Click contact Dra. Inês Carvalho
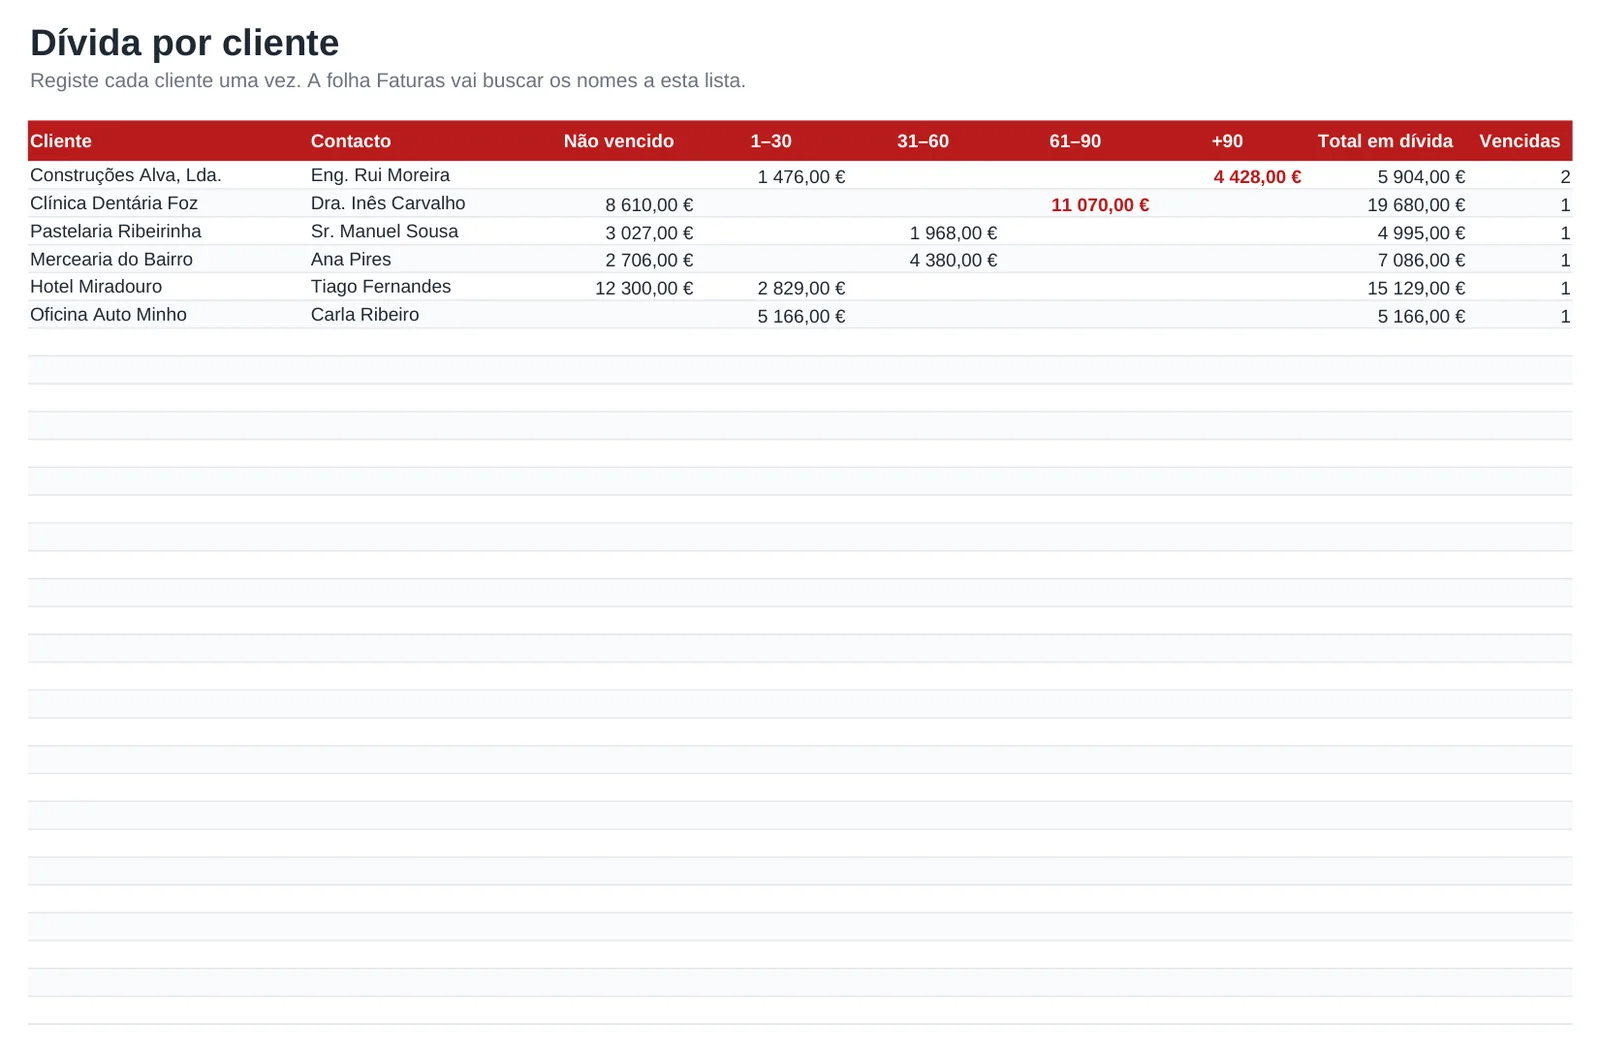Image resolution: width=1600 pixels, height=1052 pixels. coord(388,203)
